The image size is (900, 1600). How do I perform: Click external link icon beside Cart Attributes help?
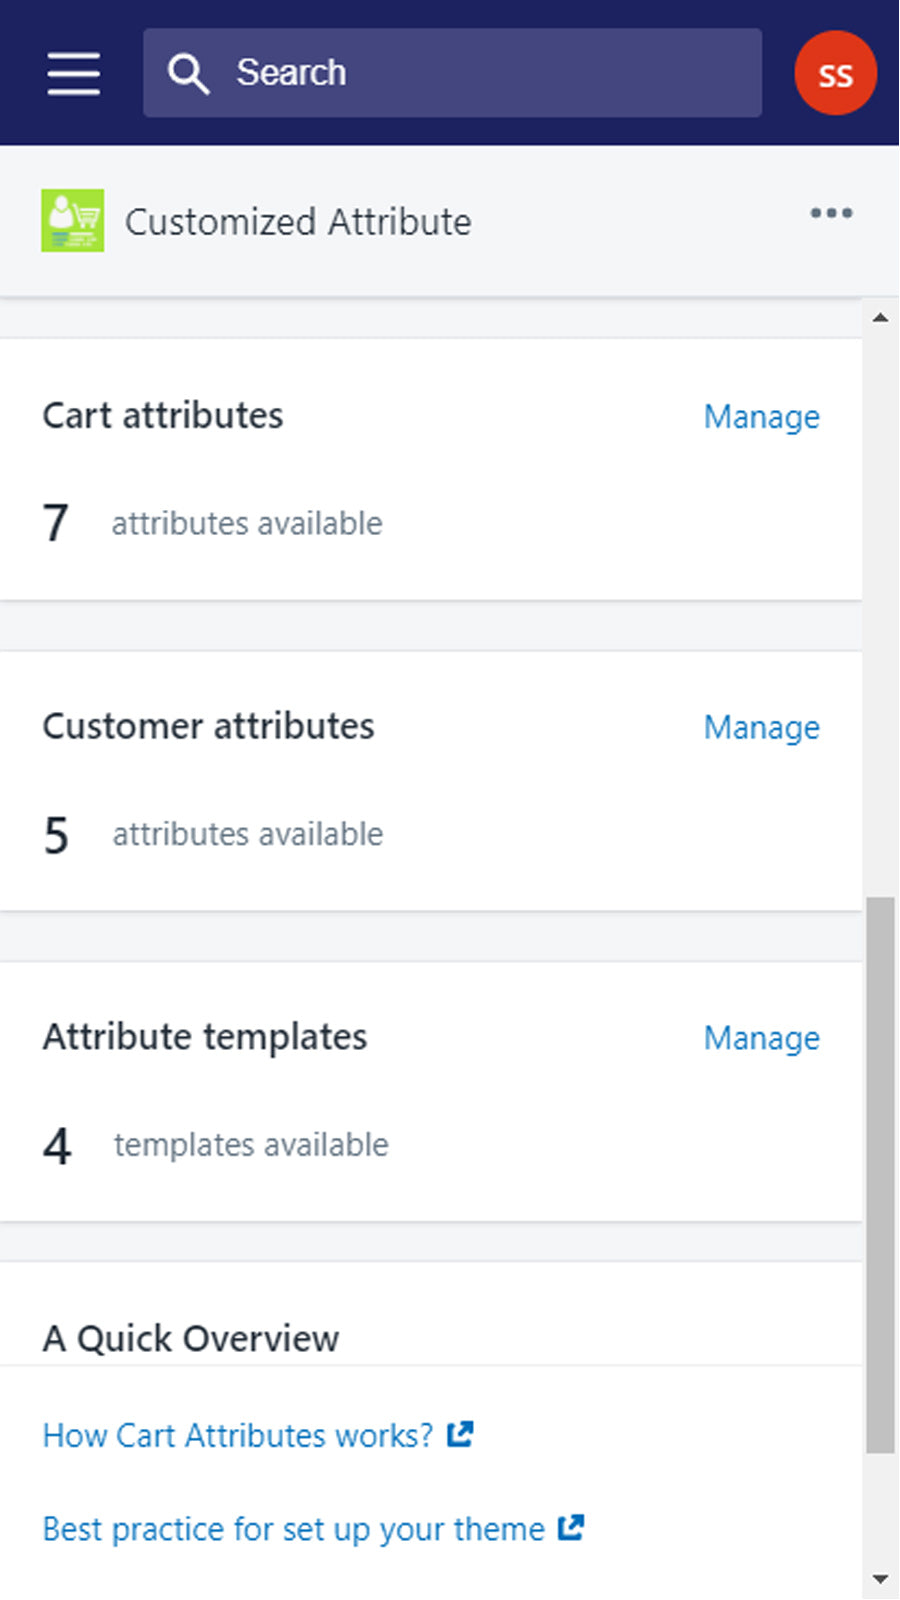point(460,1434)
